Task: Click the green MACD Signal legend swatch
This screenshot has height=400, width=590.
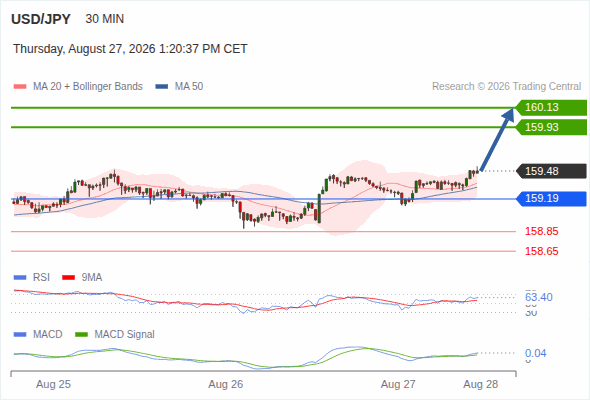Action: 81,335
